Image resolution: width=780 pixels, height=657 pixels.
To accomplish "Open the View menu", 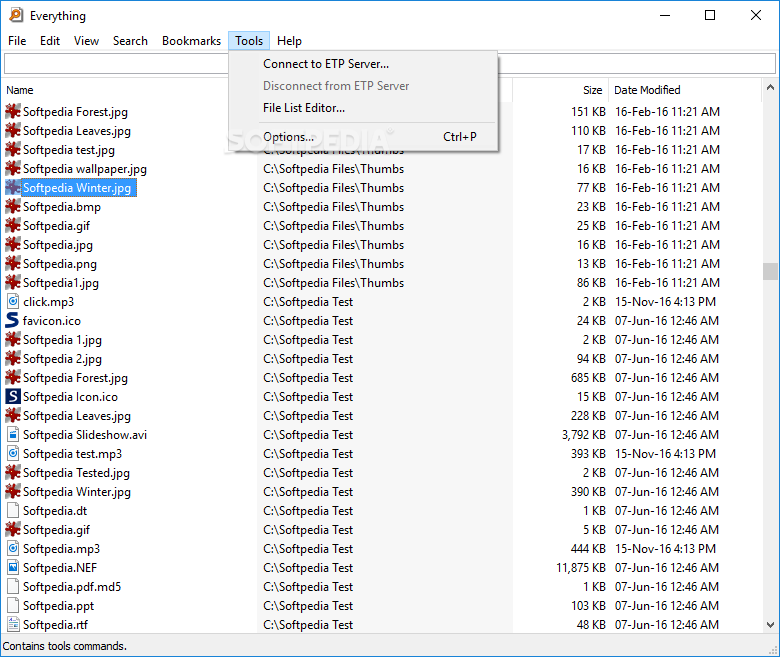I will click(87, 41).
